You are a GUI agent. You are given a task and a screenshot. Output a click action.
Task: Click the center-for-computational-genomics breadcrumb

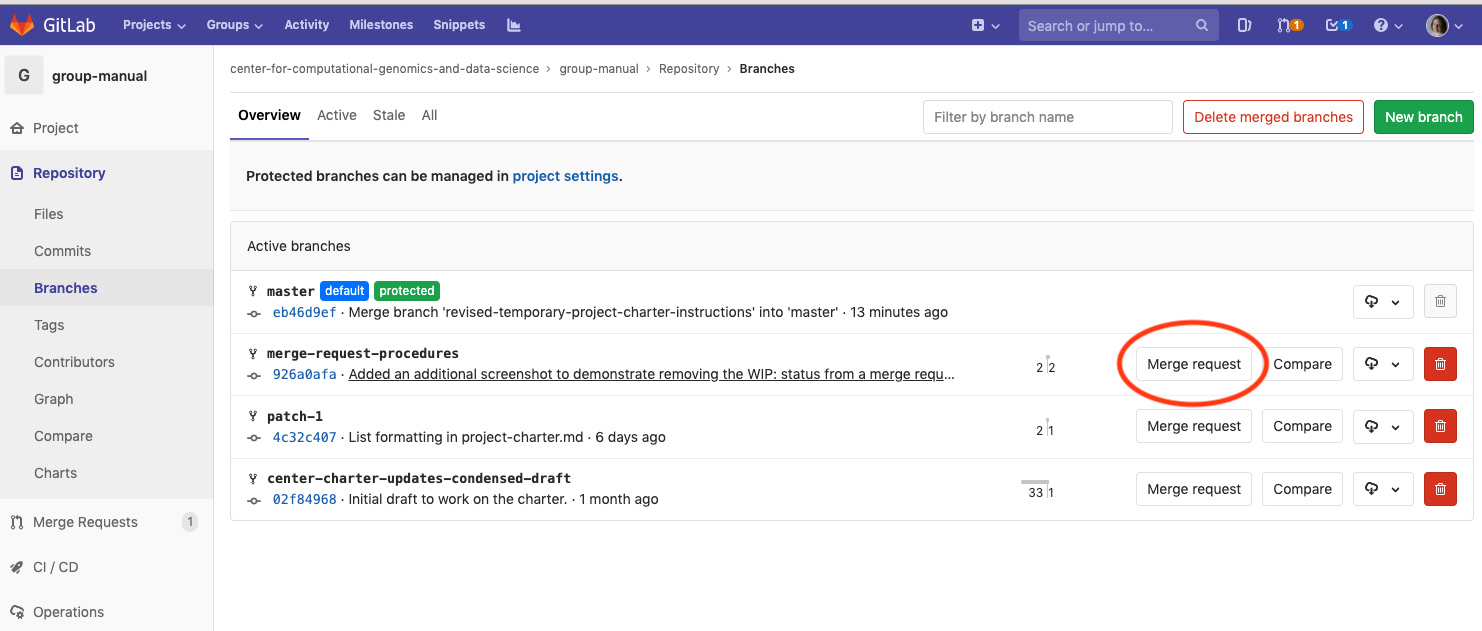pyautogui.click(x=384, y=69)
